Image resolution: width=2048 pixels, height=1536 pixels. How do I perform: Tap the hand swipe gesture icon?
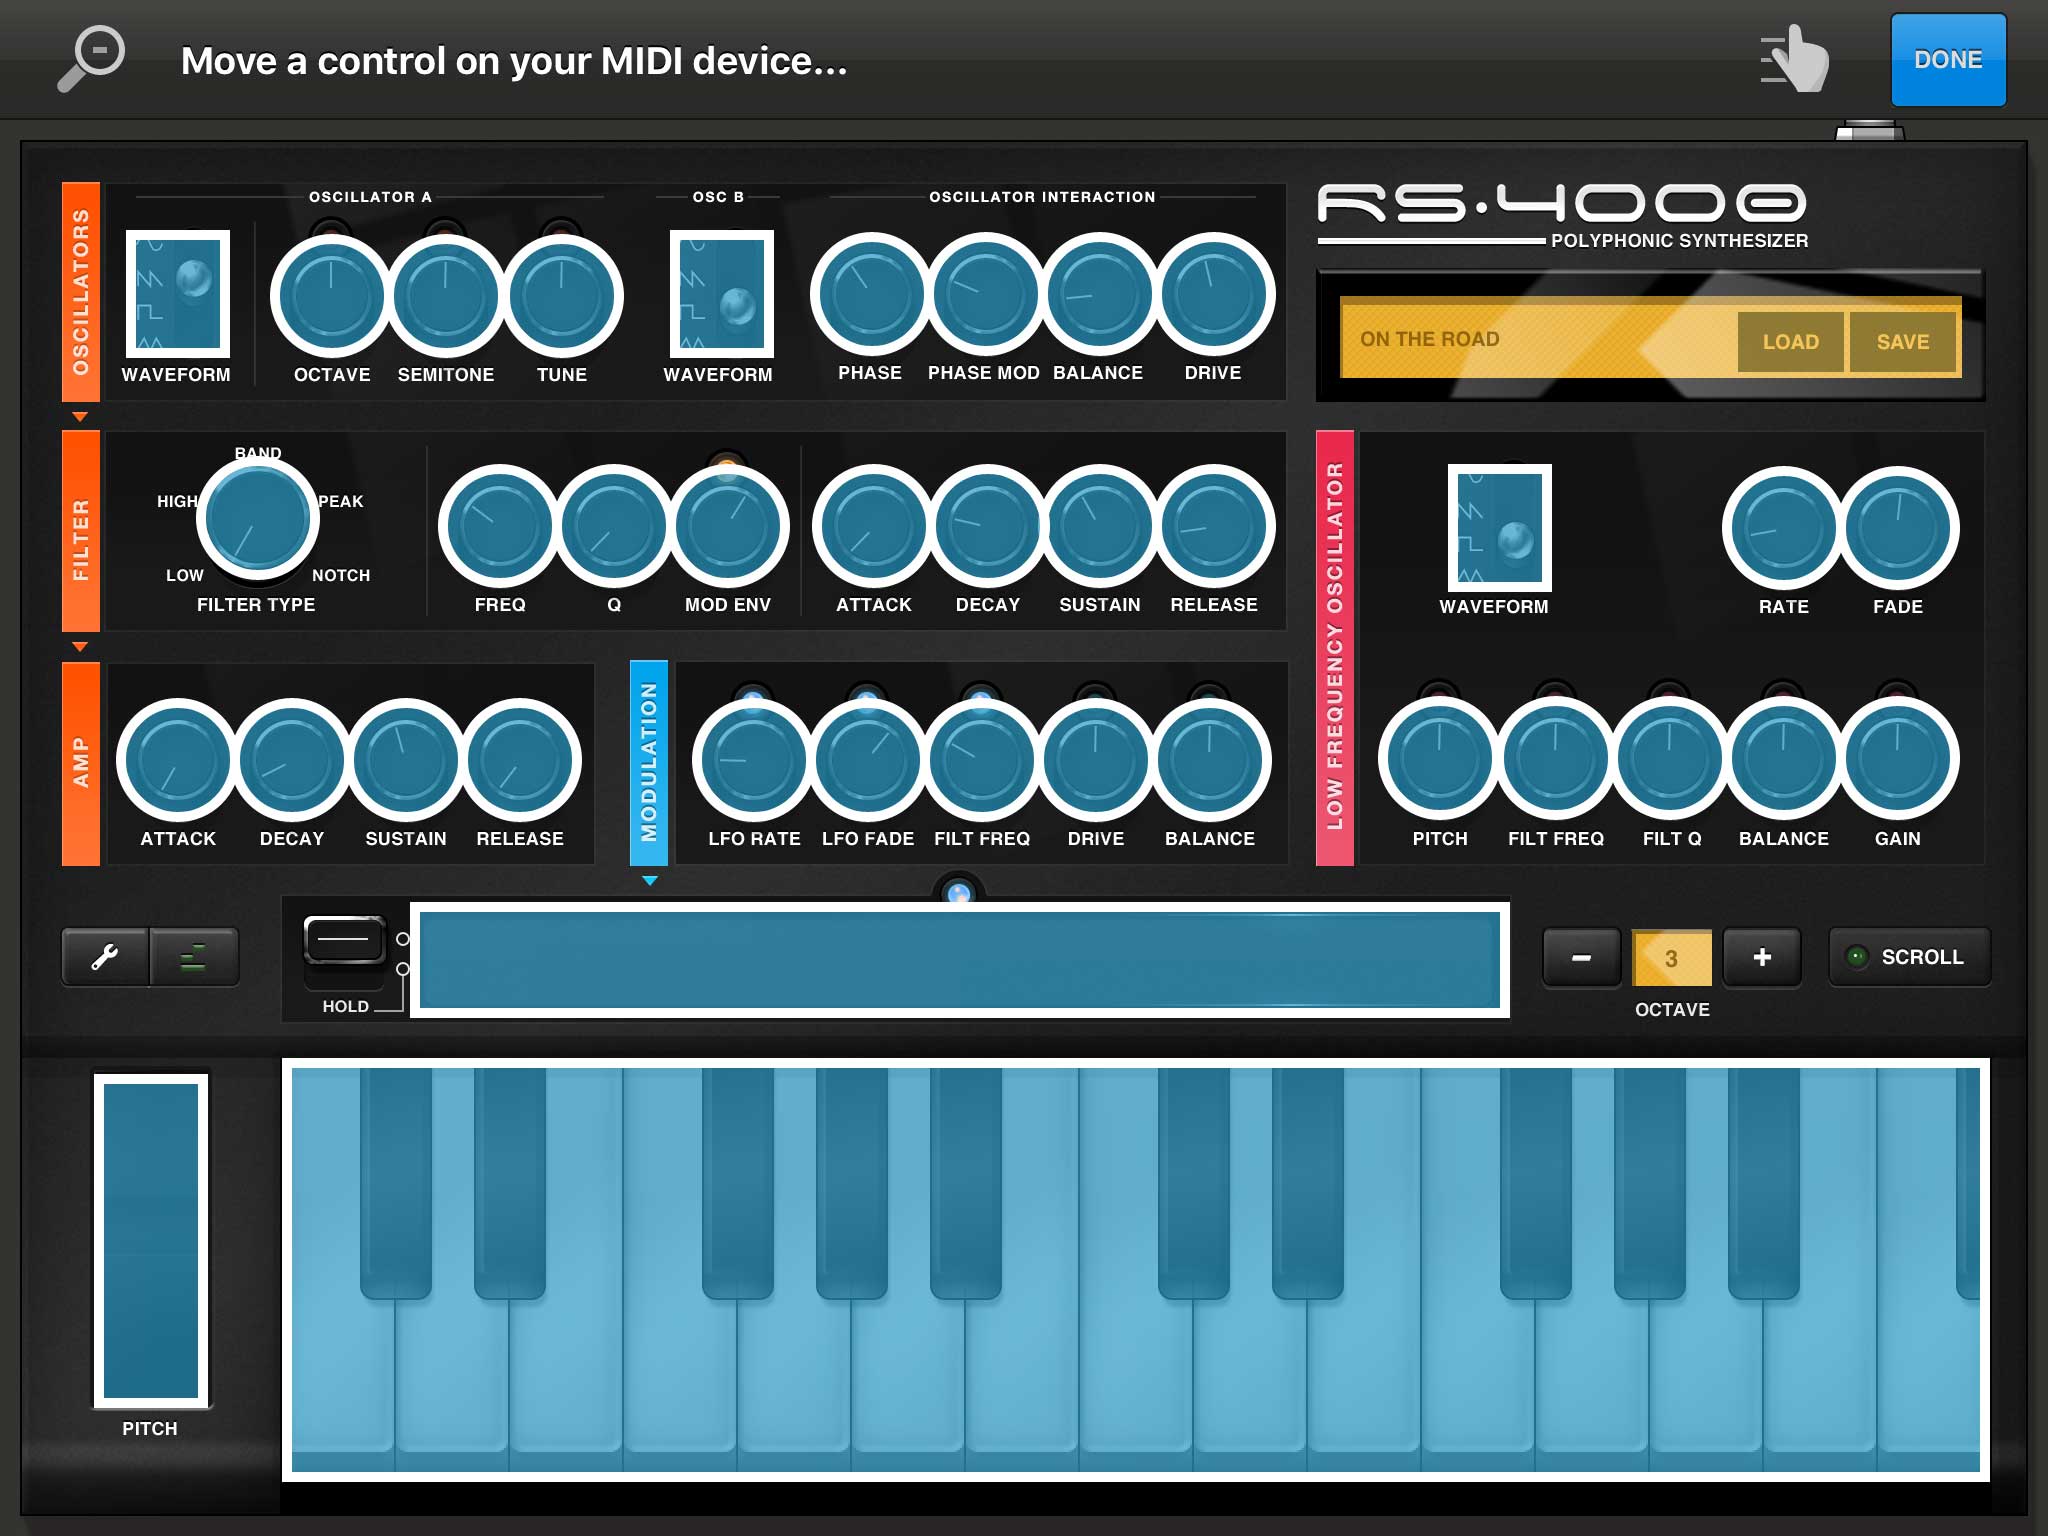[x=1796, y=59]
